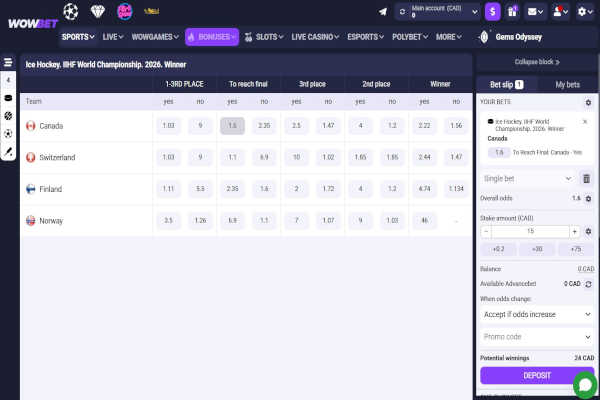This screenshot has width=600, height=400.
Task: Select Canada 2nd place no odds 1.2
Action: pyautogui.click(x=392, y=126)
